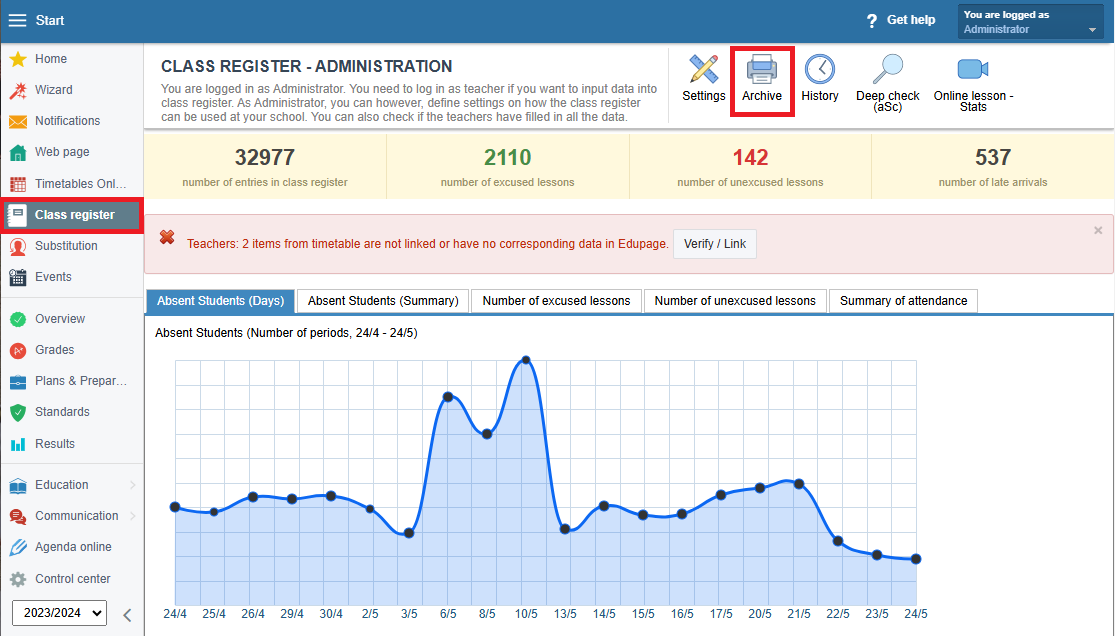The image size is (1115, 636).
Task: Click the Get help question mark icon
Action: point(872,21)
